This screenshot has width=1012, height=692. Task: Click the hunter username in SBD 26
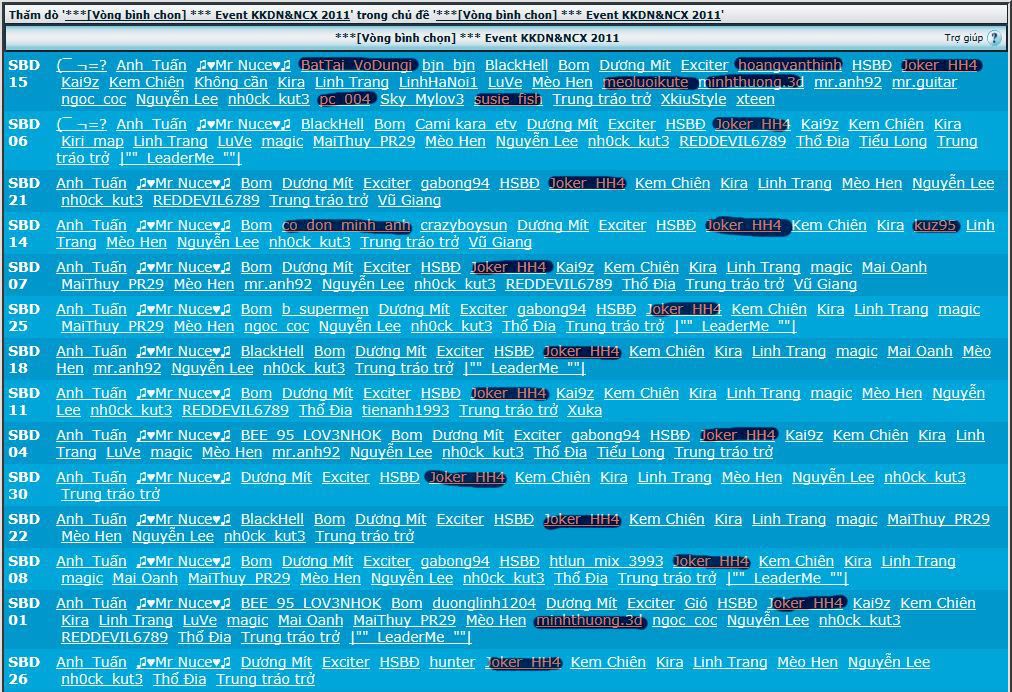[x=452, y=662]
